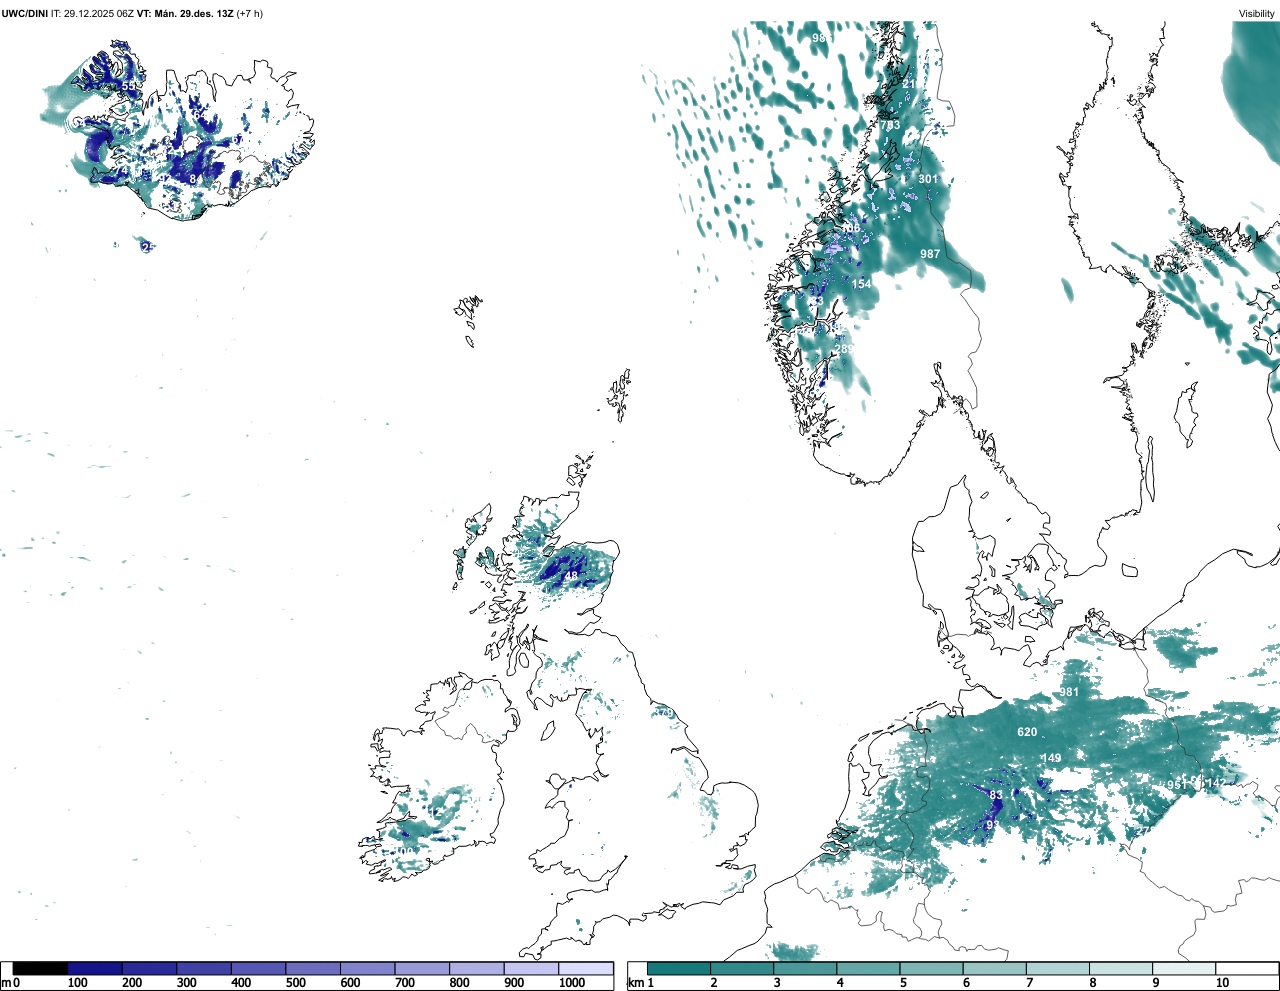Click the '500' label on the metre scale
This screenshot has width=1280, height=991.
[x=296, y=983]
